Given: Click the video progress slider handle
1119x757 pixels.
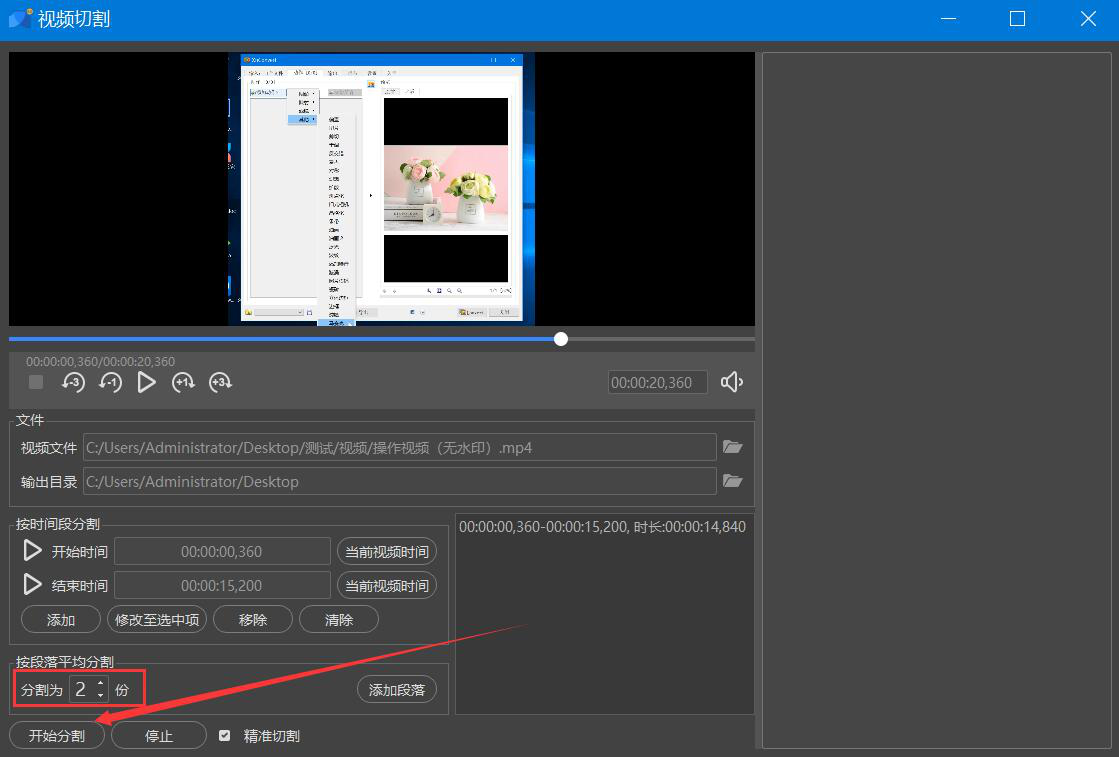Looking at the screenshot, I should coord(561,339).
